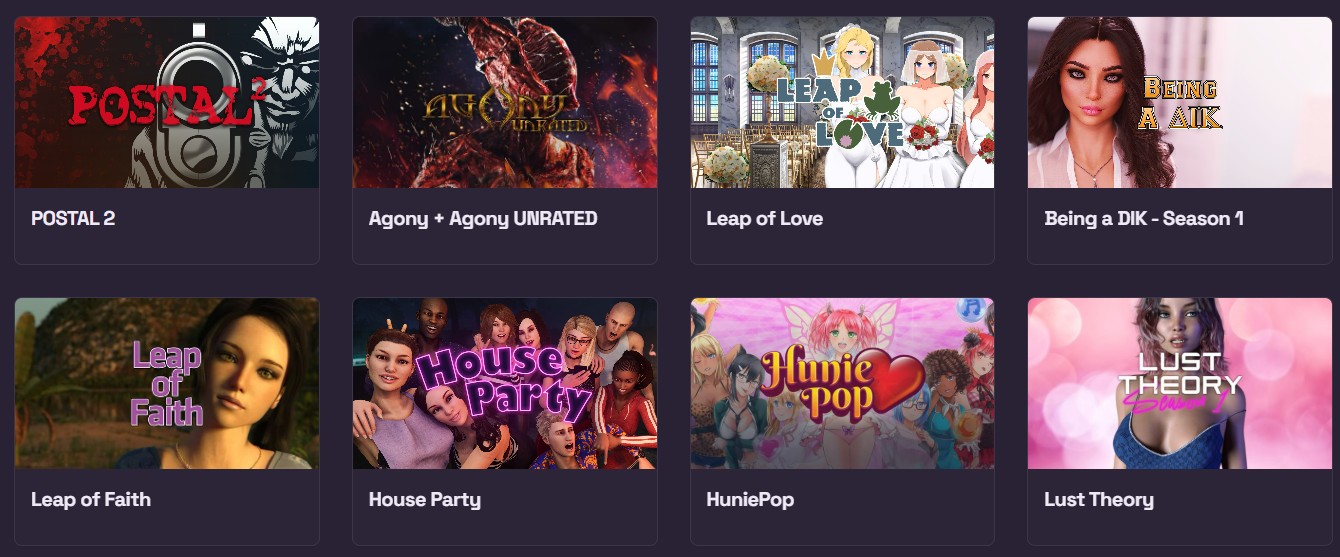Click the "HuniePop" title text

click(x=750, y=499)
